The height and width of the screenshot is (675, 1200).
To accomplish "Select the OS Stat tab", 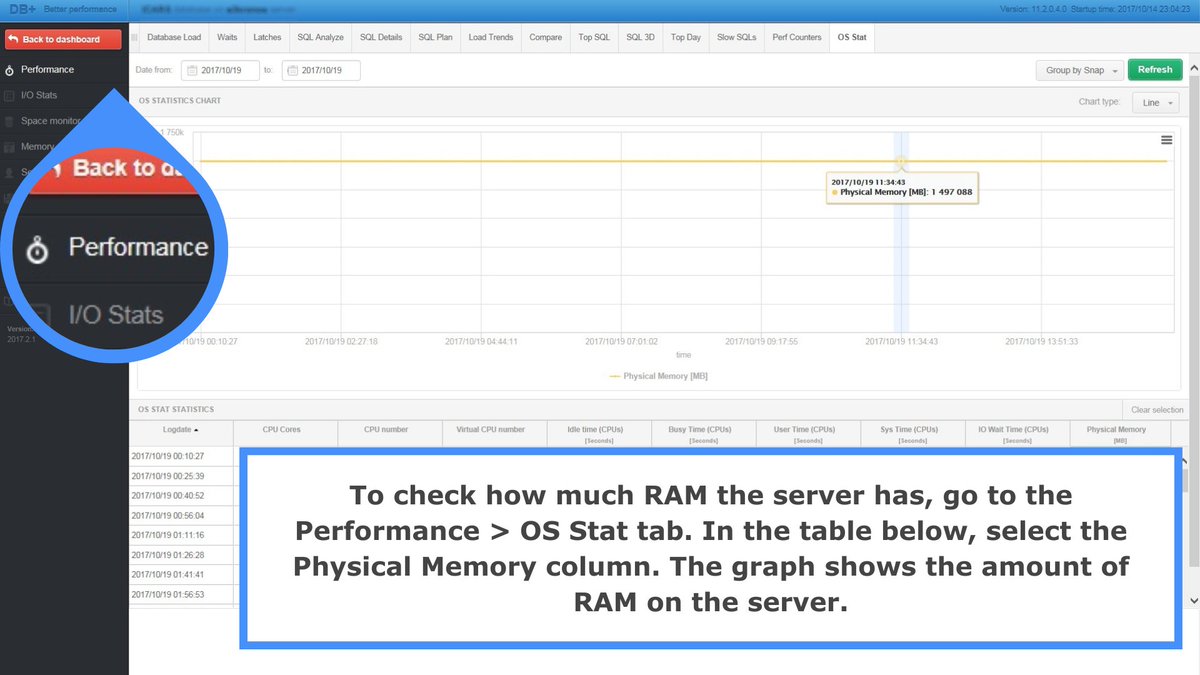I will click(x=852, y=37).
